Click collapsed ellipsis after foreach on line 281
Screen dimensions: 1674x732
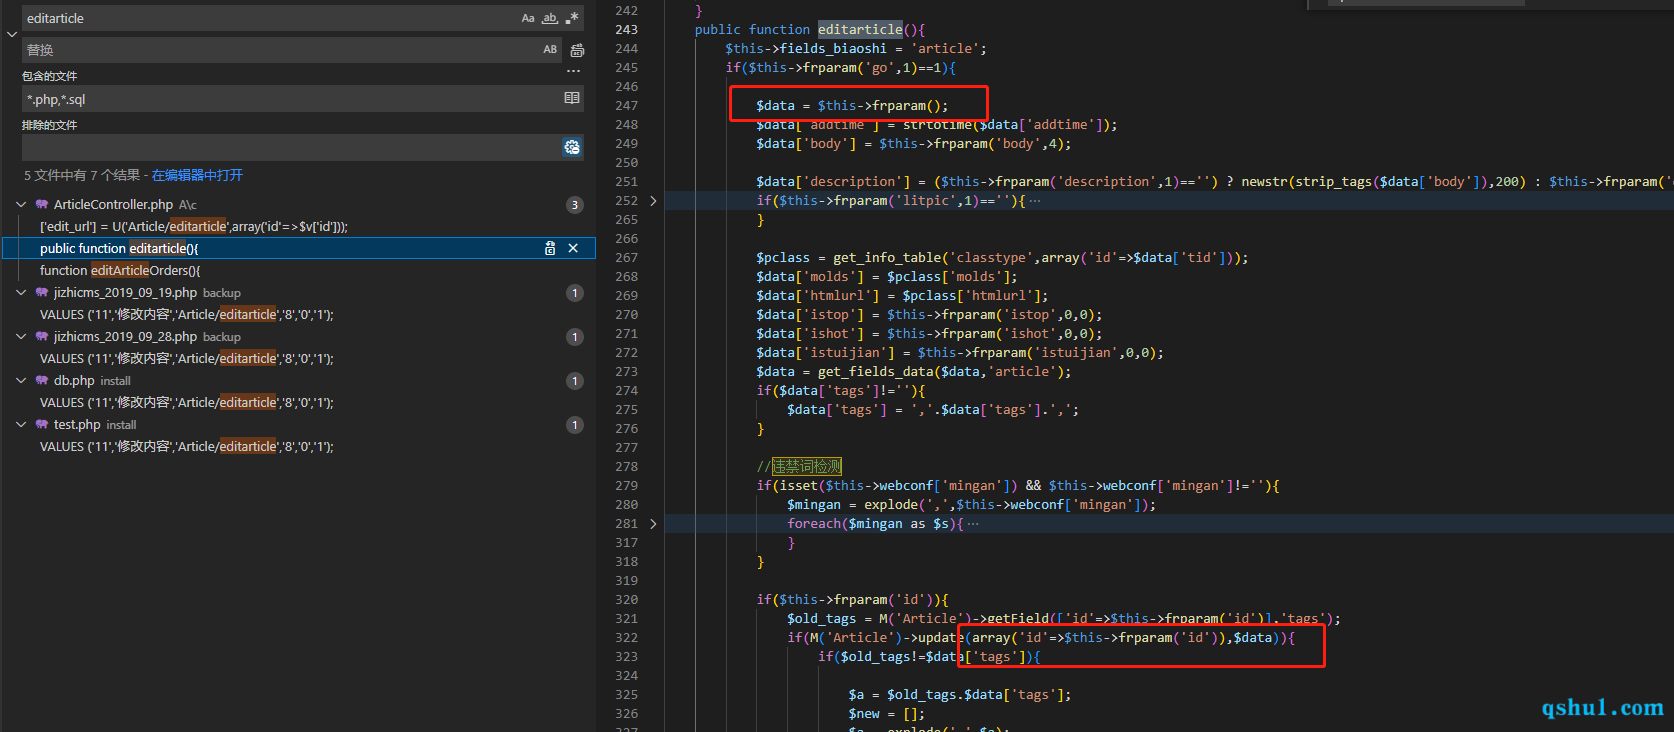pyautogui.click(x=973, y=523)
